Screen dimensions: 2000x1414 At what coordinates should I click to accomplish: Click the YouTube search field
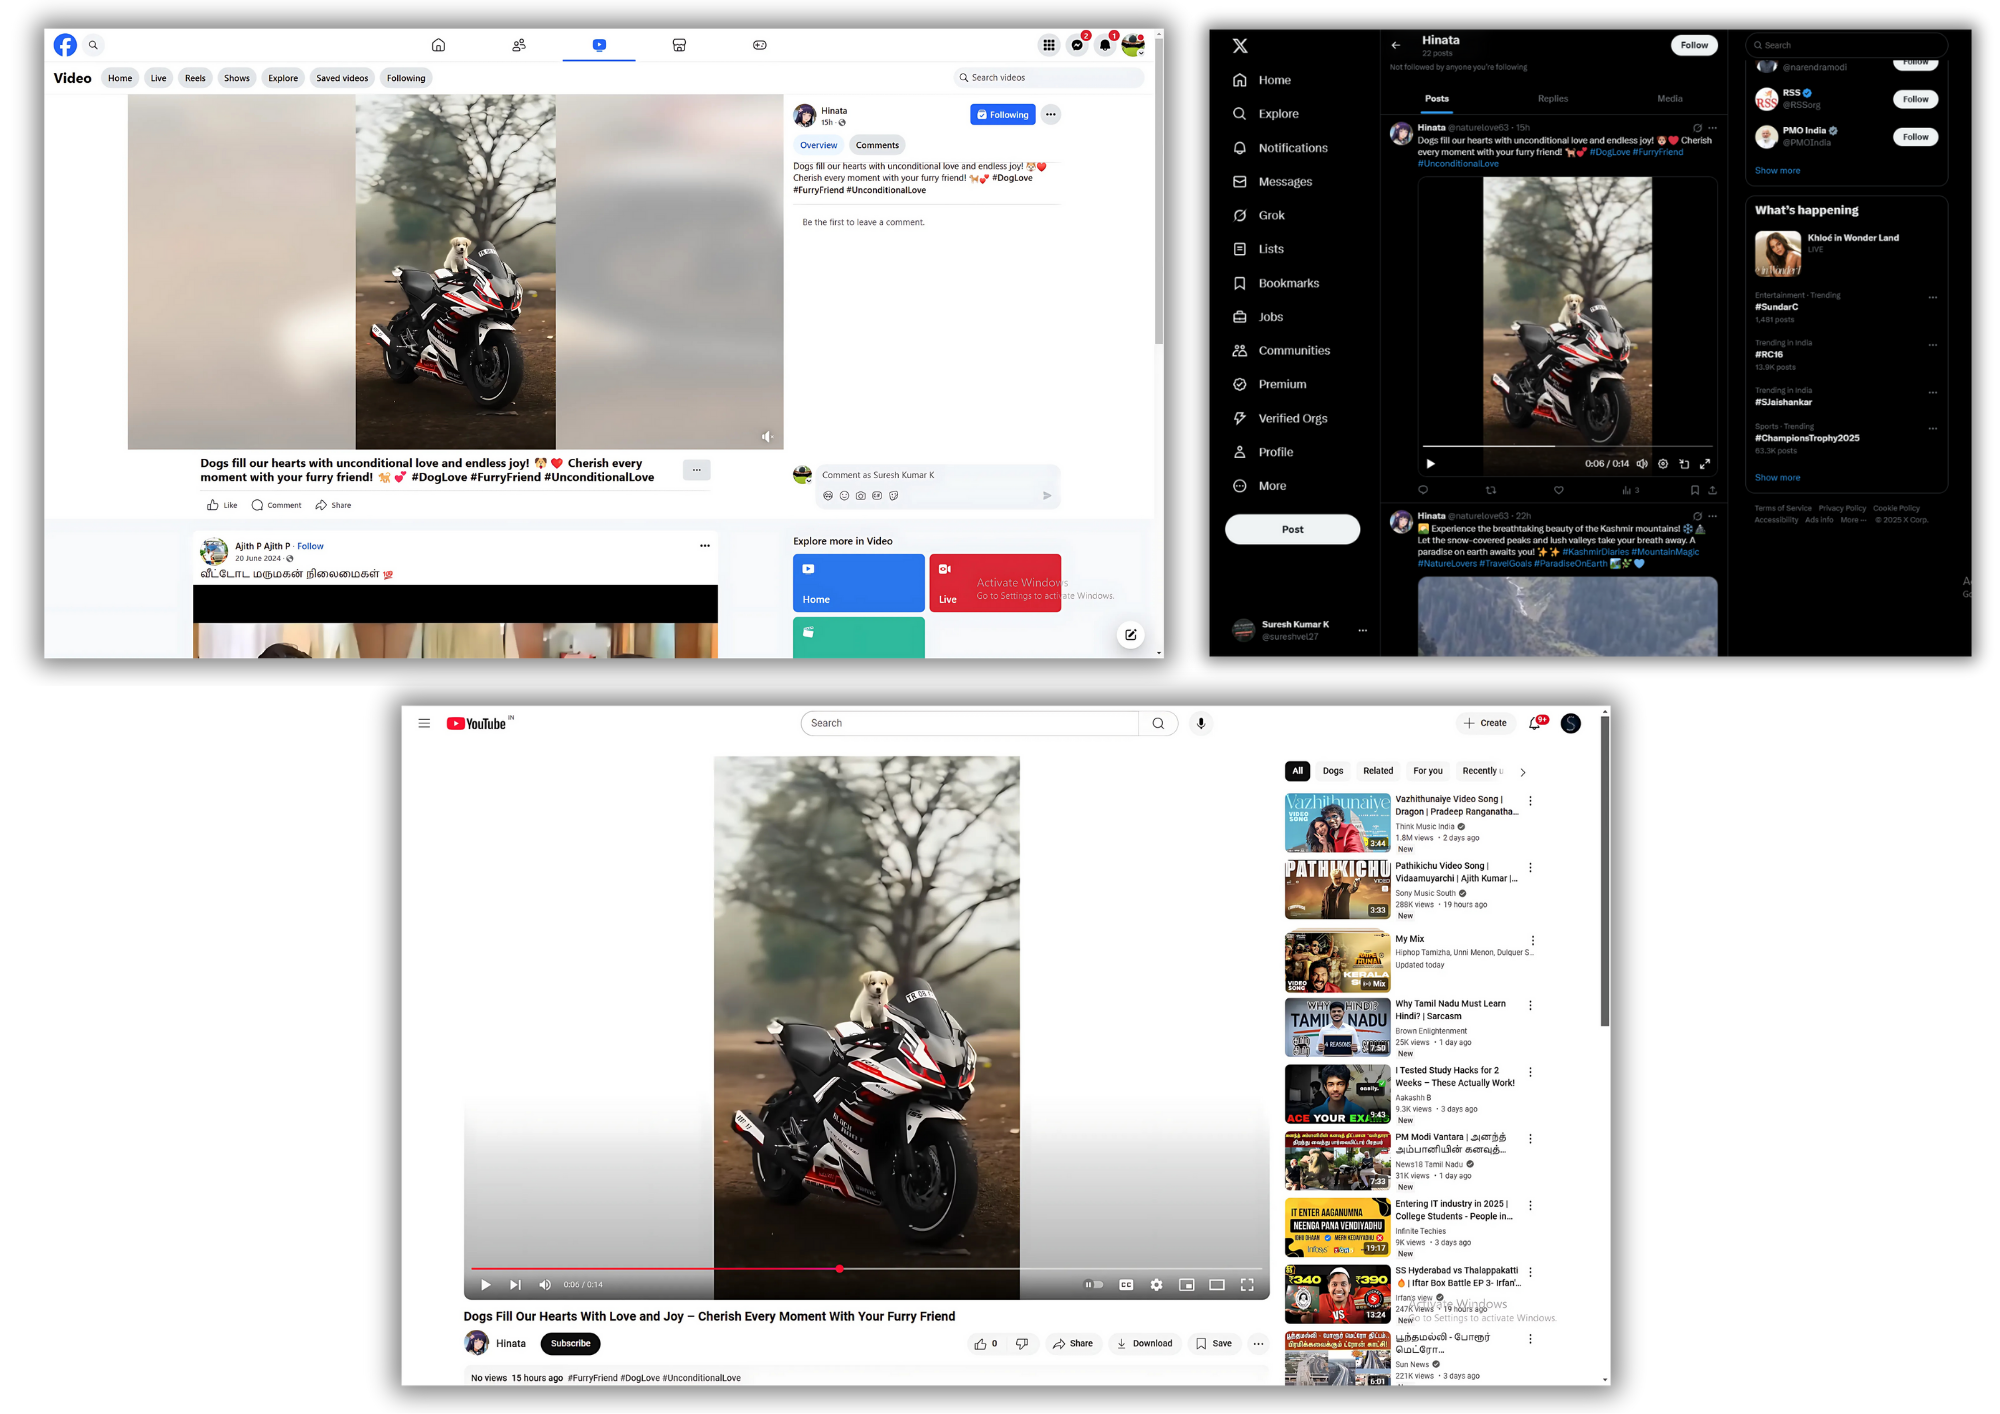(x=969, y=723)
